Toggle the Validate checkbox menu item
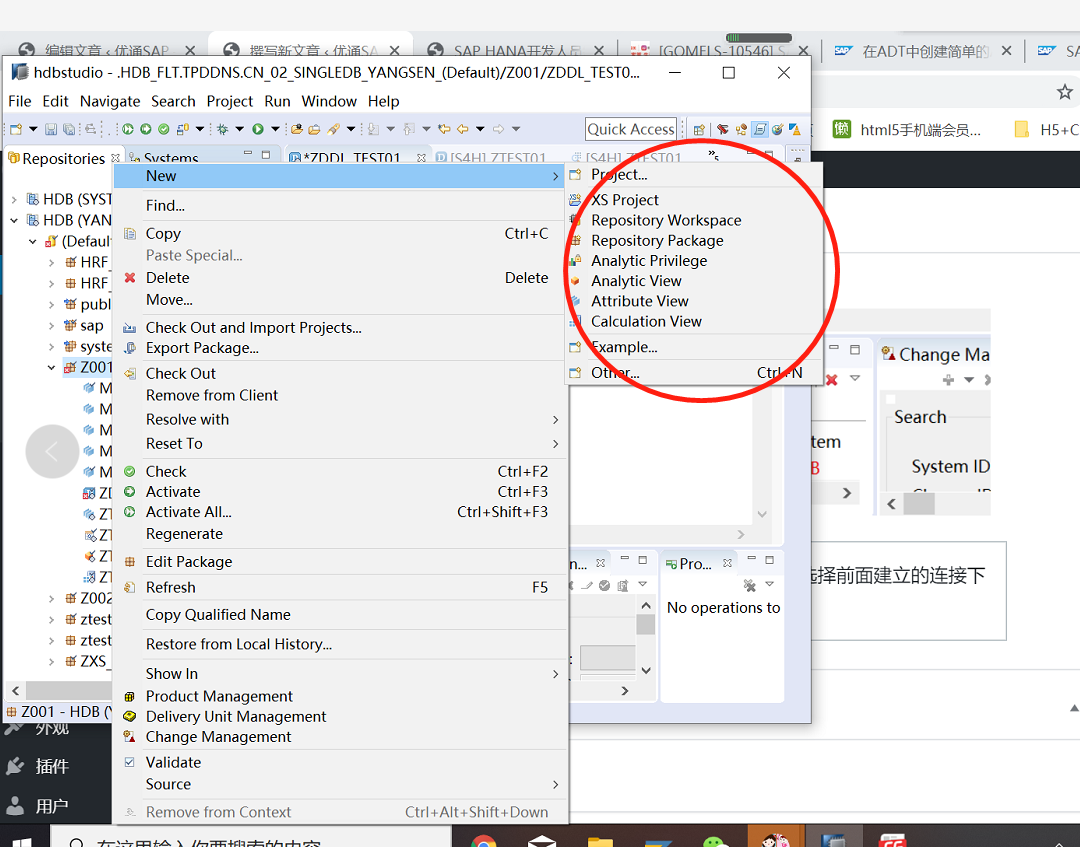 click(130, 762)
